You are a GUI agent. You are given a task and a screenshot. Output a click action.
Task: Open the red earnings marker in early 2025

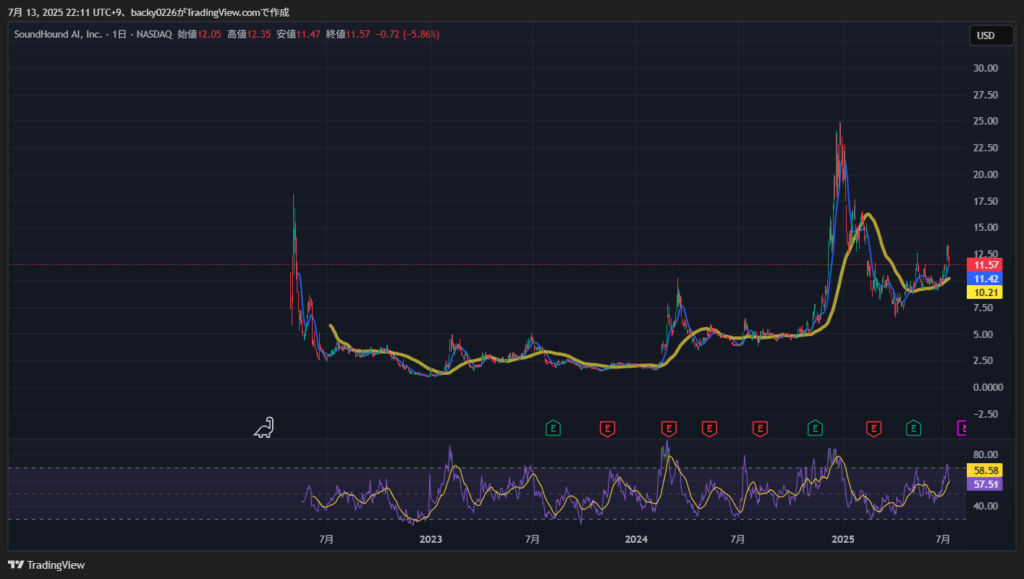[874, 428]
